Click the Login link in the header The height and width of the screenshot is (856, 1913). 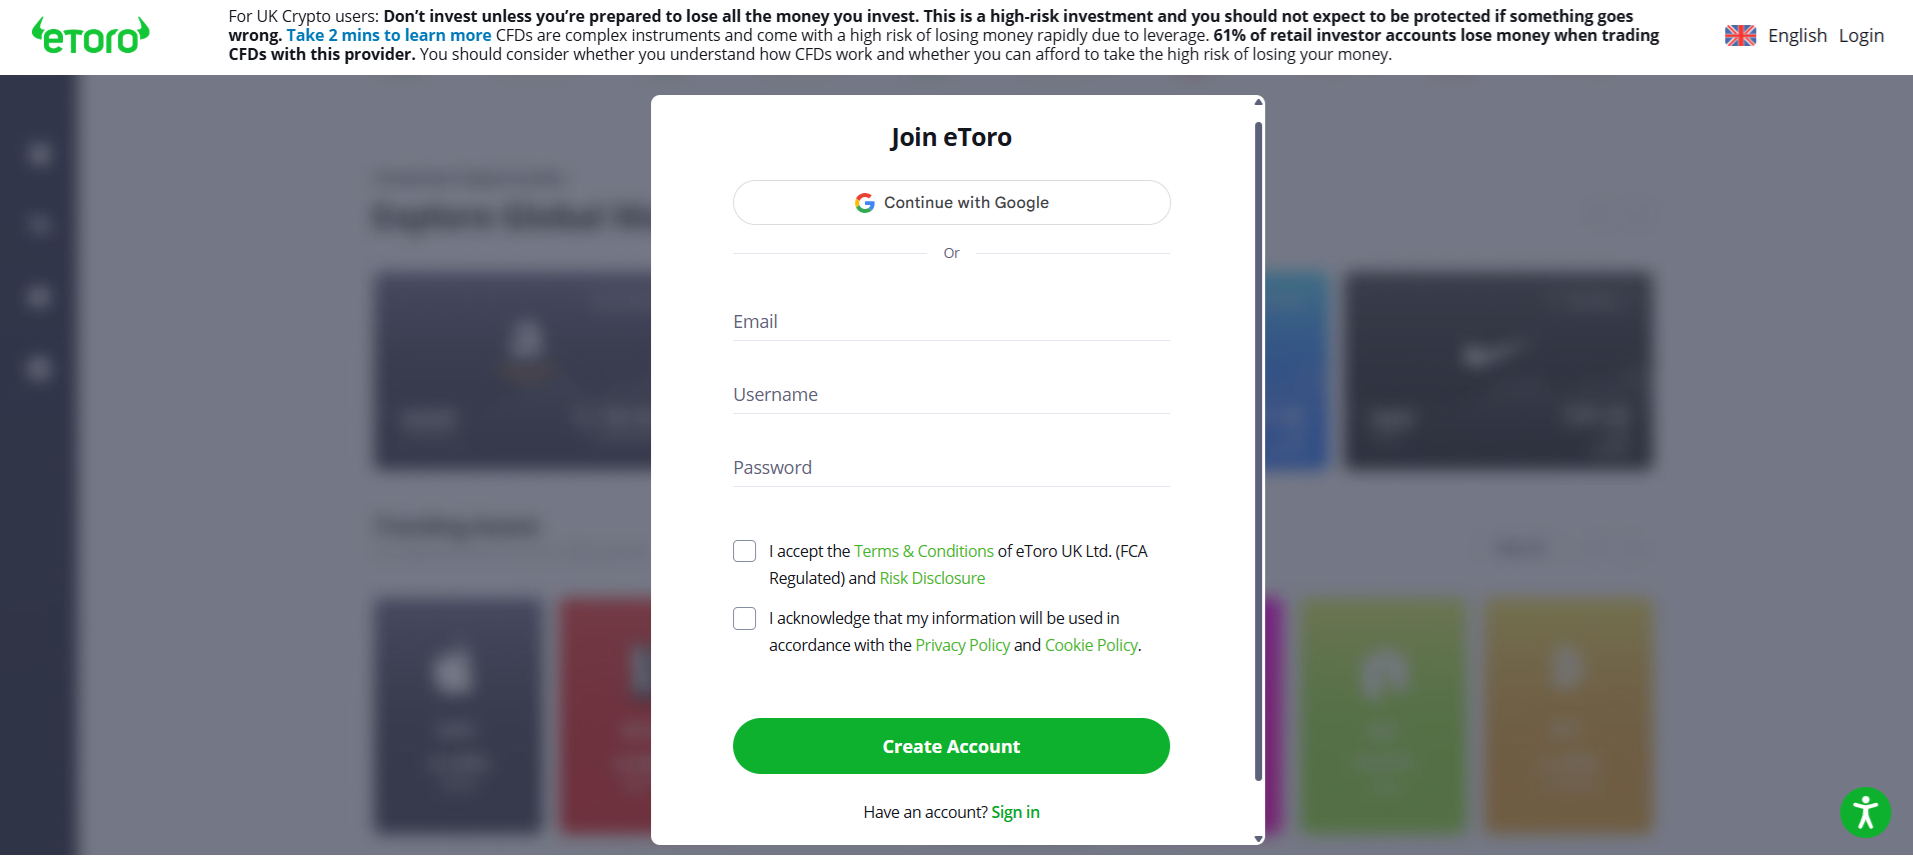click(x=1862, y=34)
